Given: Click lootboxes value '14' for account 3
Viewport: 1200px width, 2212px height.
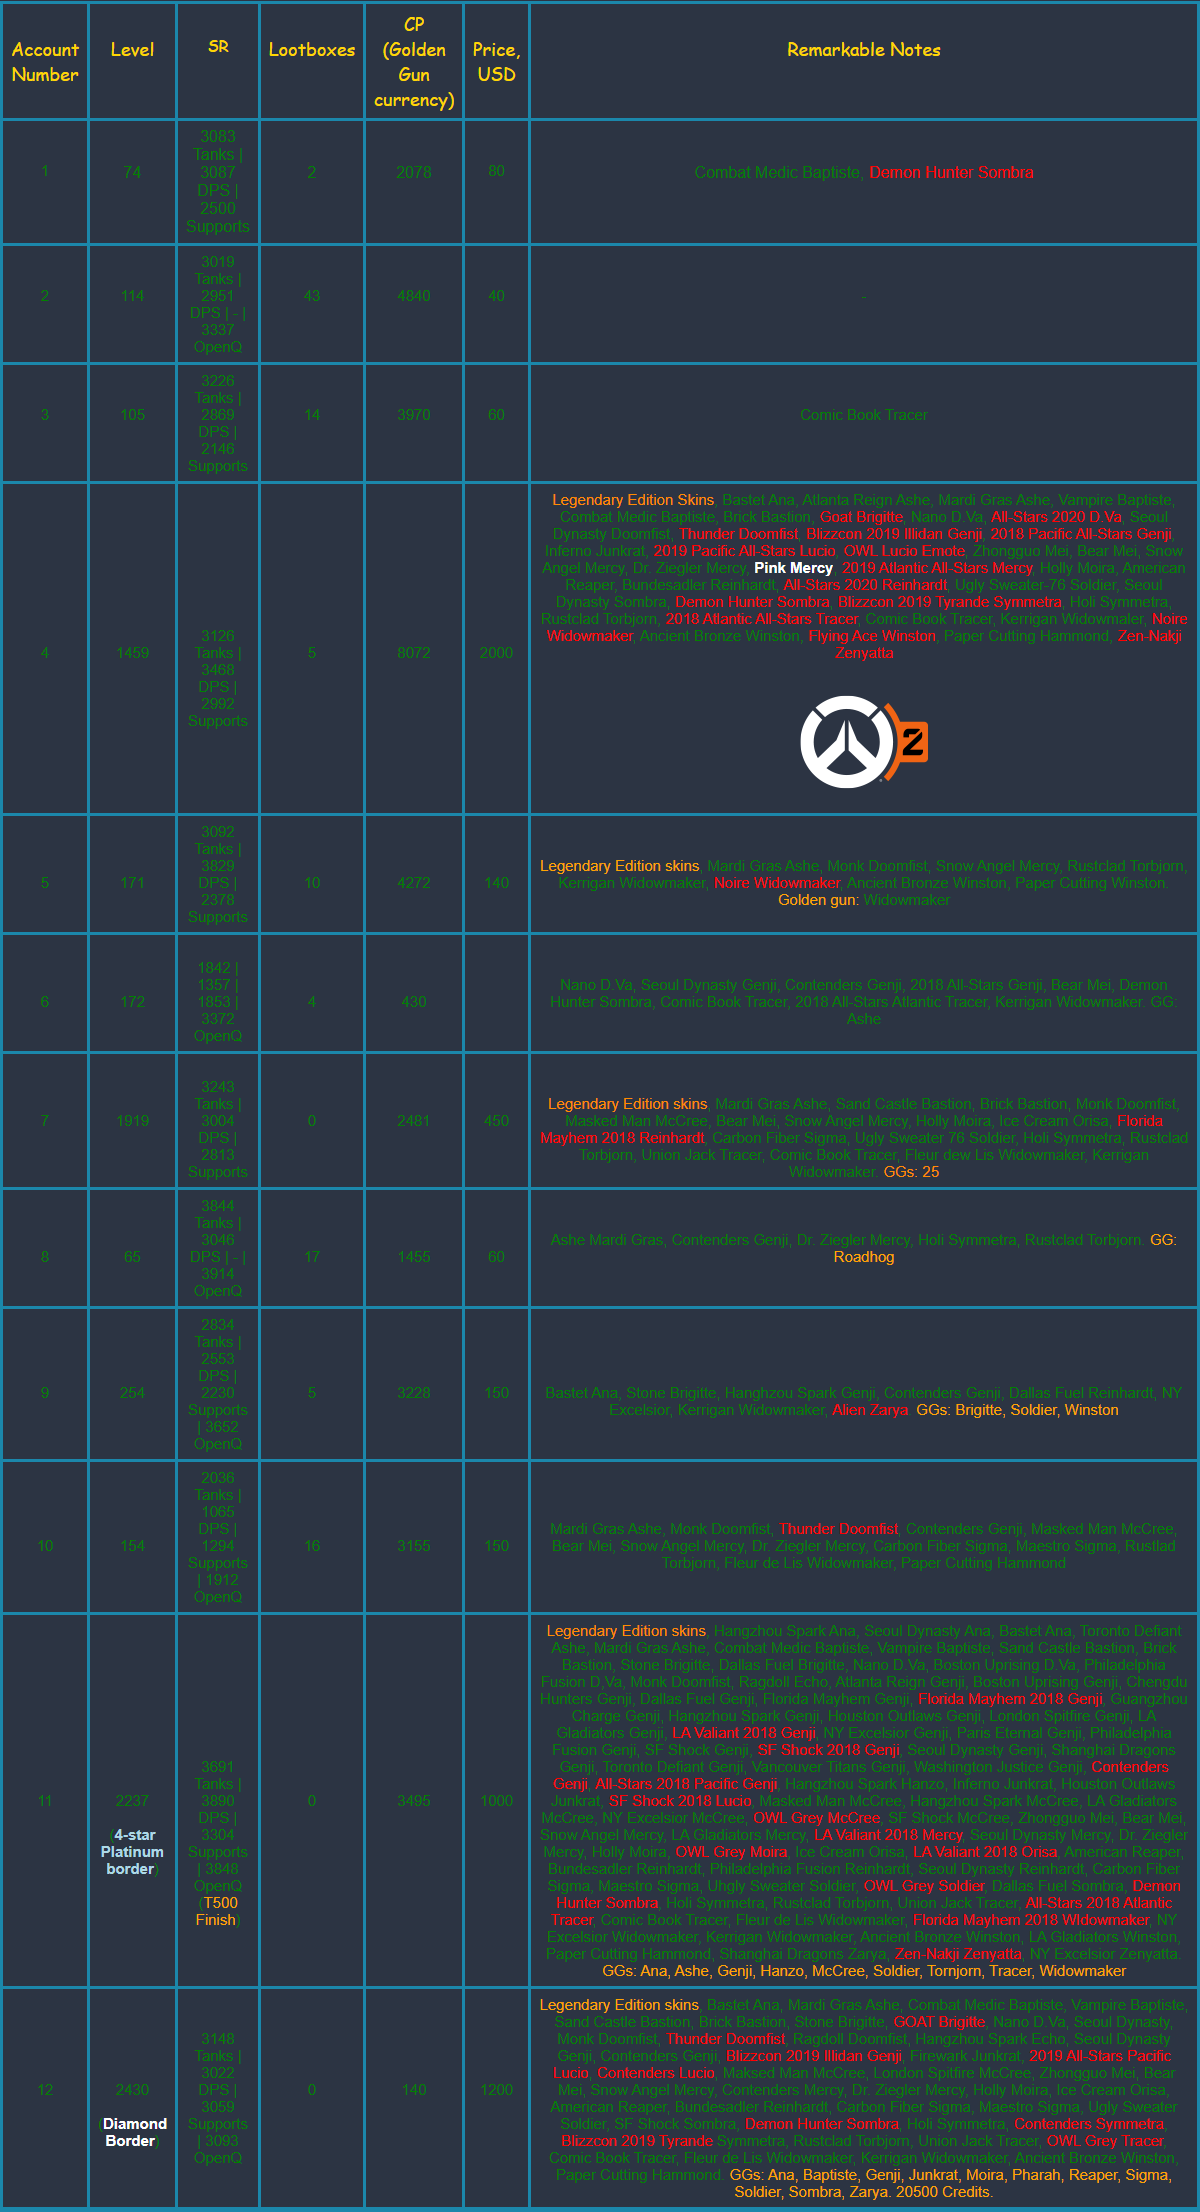Looking at the screenshot, I should click(312, 415).
